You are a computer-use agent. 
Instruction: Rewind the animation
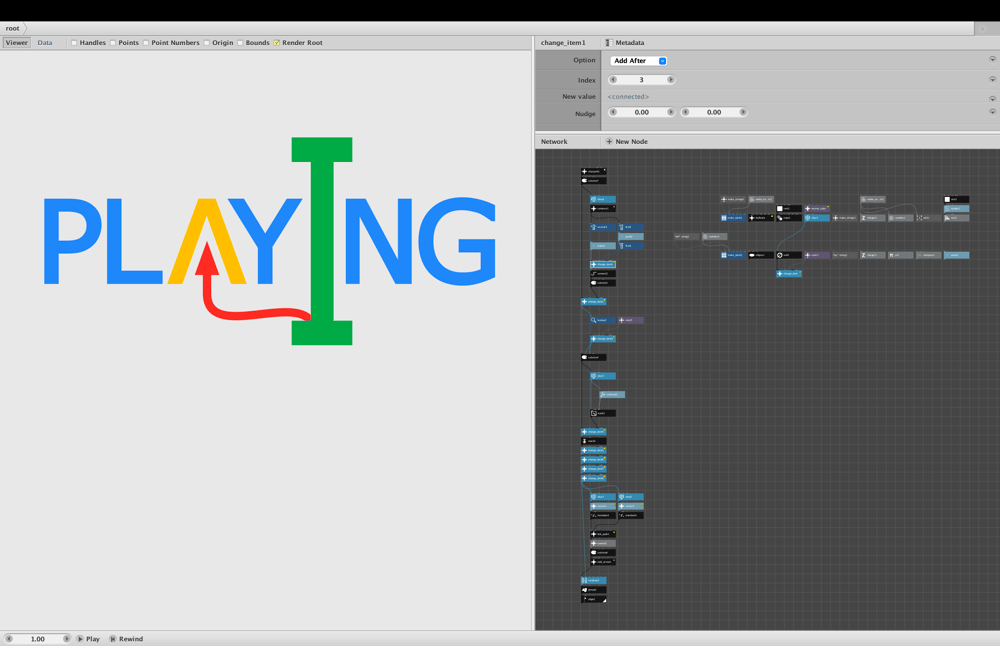point(126,638)
